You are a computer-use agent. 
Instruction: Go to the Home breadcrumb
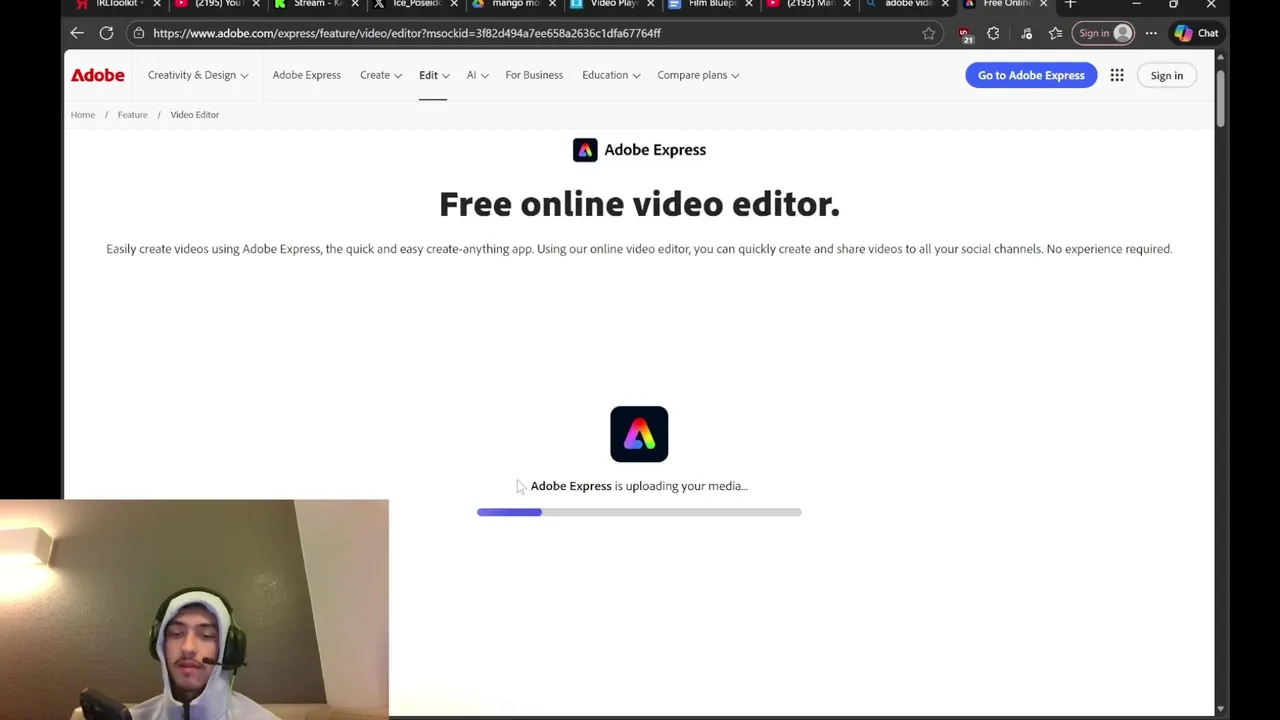click(83, 115)
